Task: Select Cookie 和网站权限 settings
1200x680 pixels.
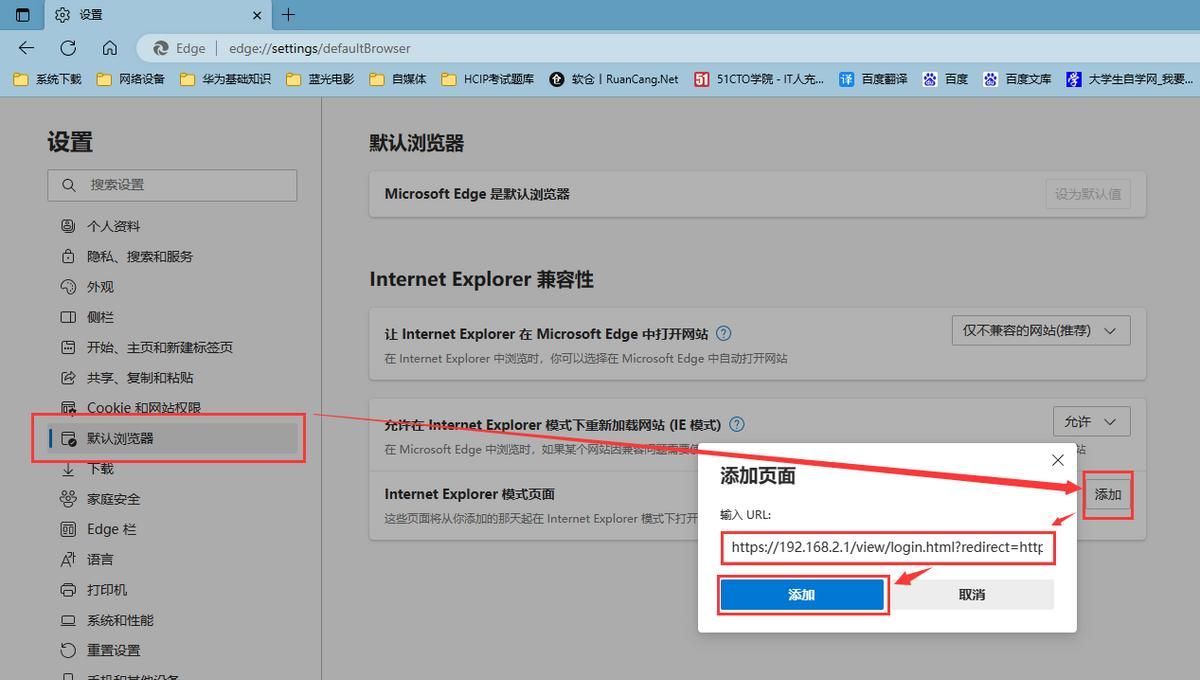Action: [x=145, y=407]
